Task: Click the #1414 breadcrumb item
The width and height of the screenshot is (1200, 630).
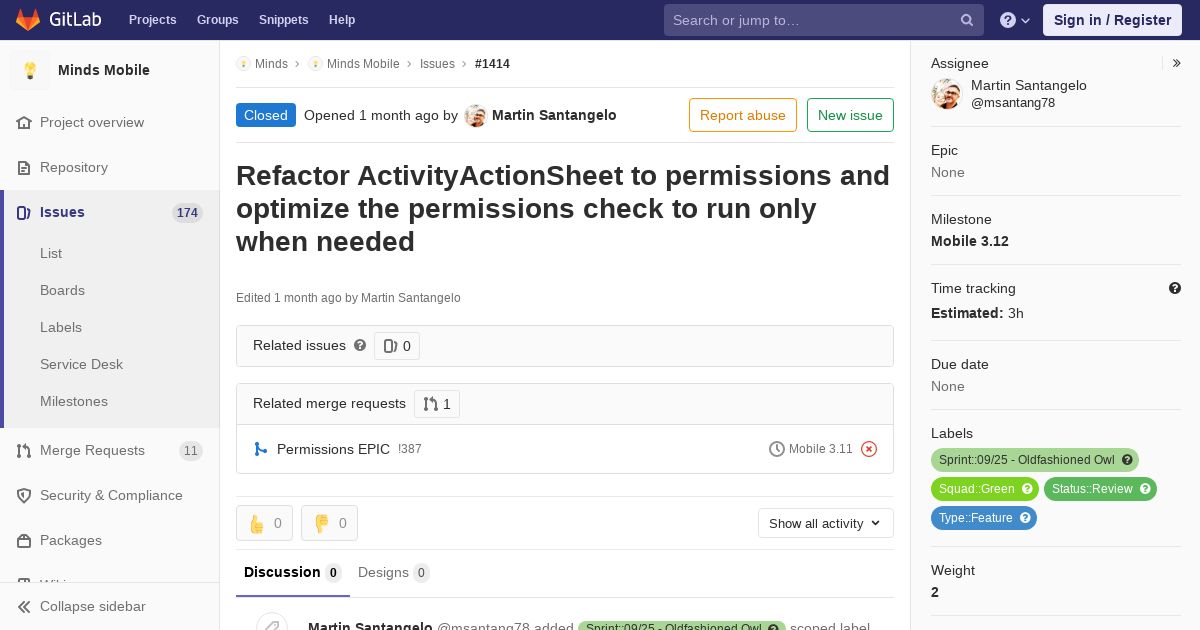Action: [492, 64]
